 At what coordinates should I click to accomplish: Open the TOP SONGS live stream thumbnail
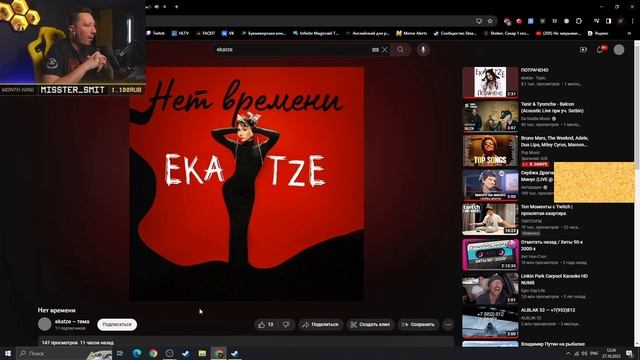(490, 151)
